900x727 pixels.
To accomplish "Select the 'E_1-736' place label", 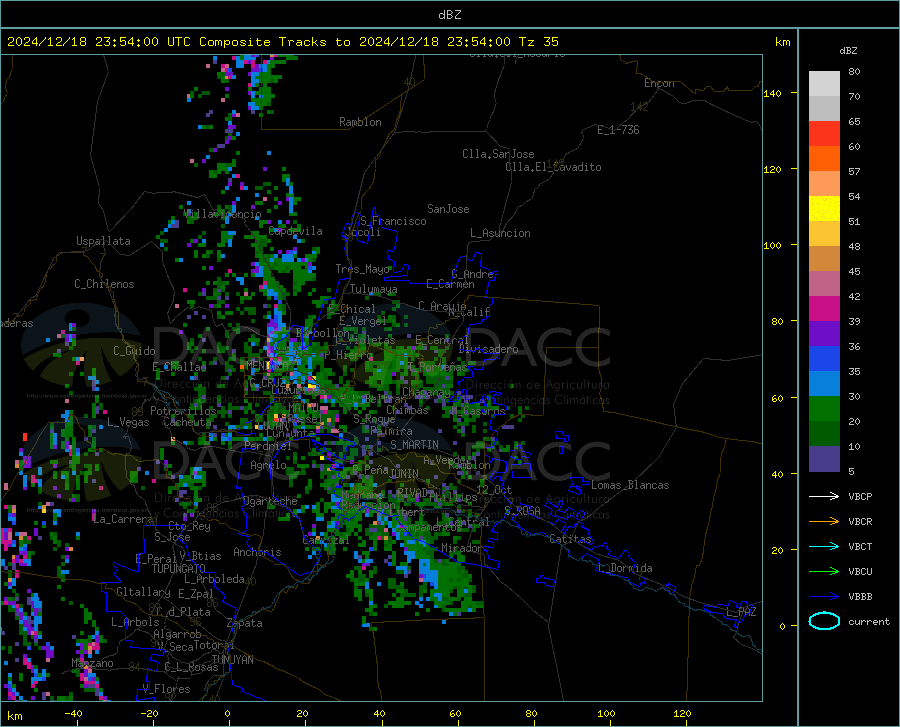I will [618, 130].
